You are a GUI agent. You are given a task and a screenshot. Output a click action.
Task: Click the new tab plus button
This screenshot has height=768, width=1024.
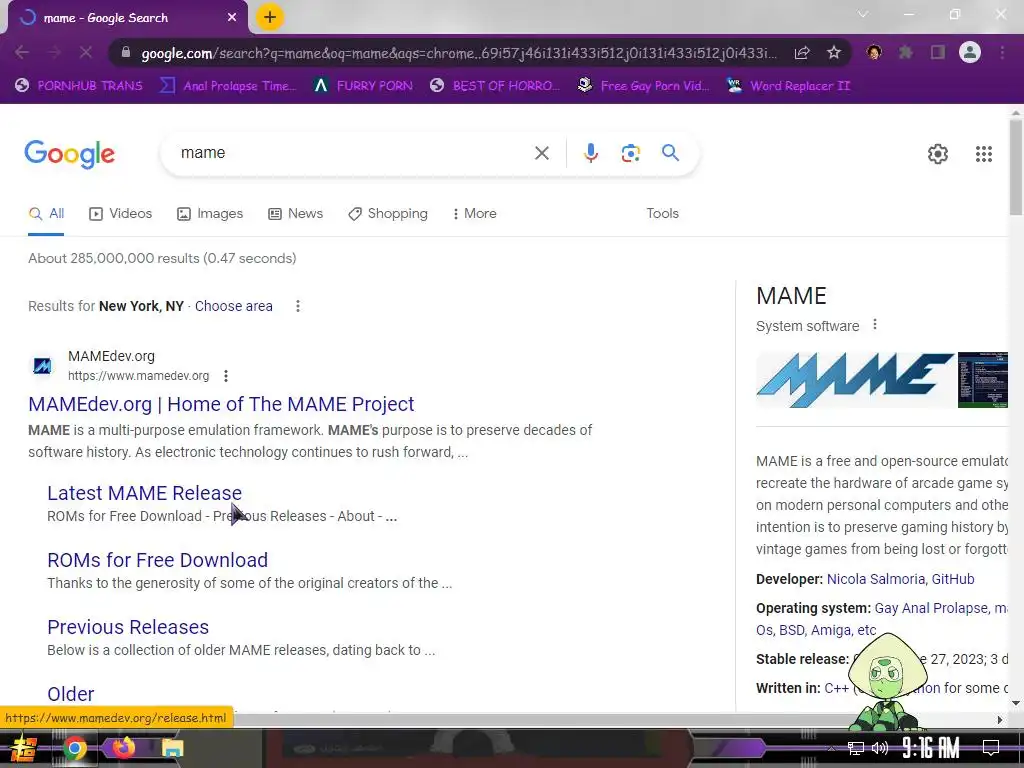[x=270, y=18]
